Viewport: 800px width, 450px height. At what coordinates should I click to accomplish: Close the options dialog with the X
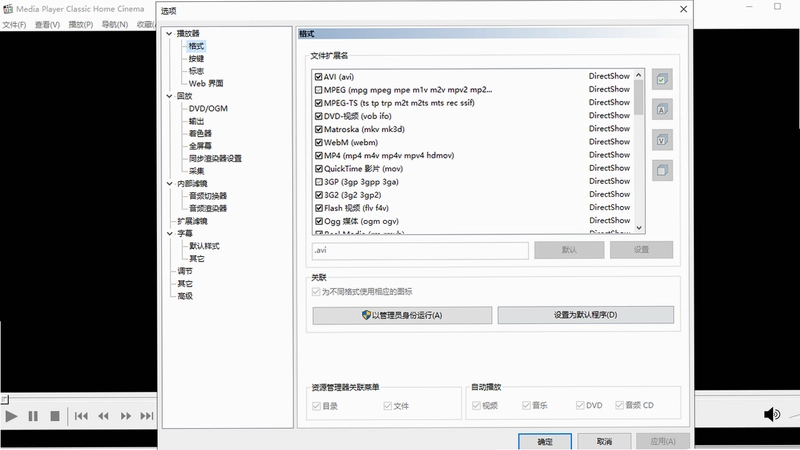[684, 9]
